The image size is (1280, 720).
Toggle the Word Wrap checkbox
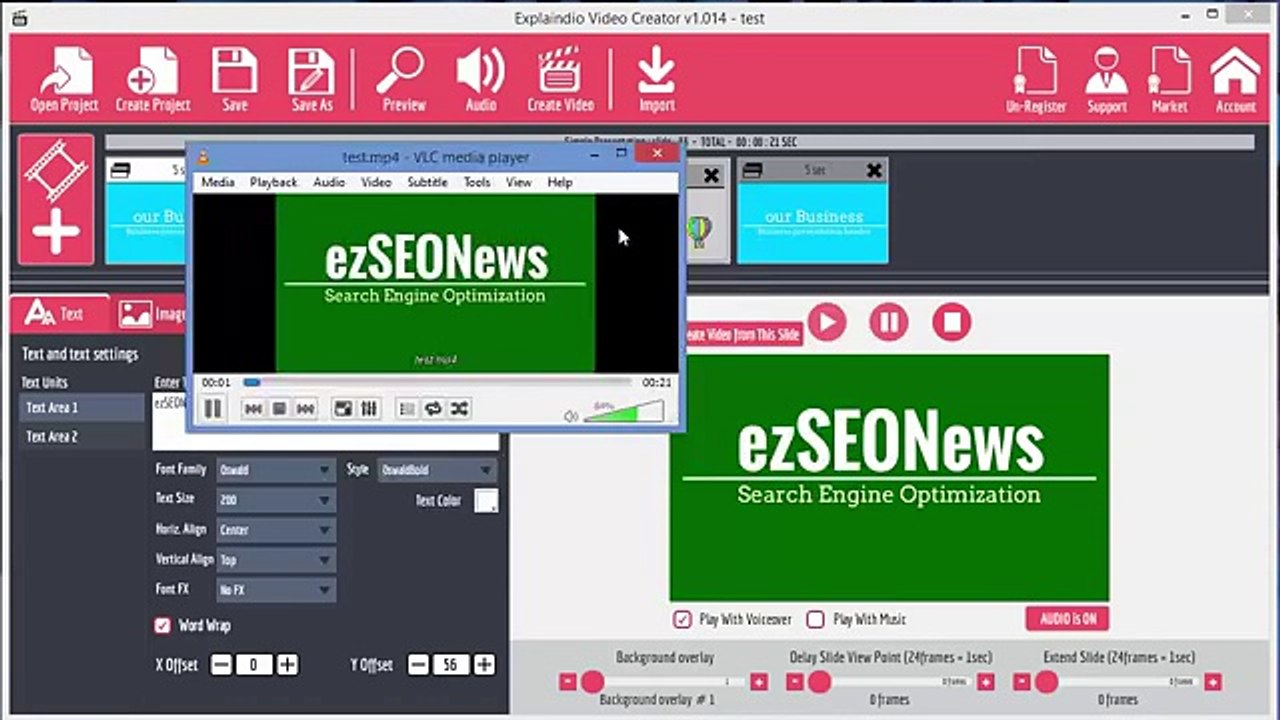click(162, 626)
